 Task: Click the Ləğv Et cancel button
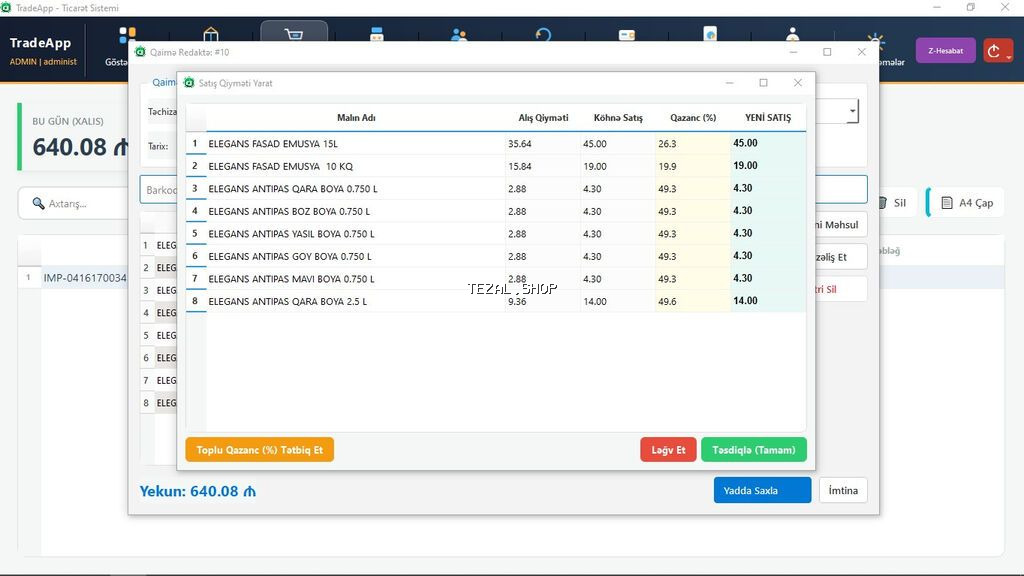click(668, 449)
